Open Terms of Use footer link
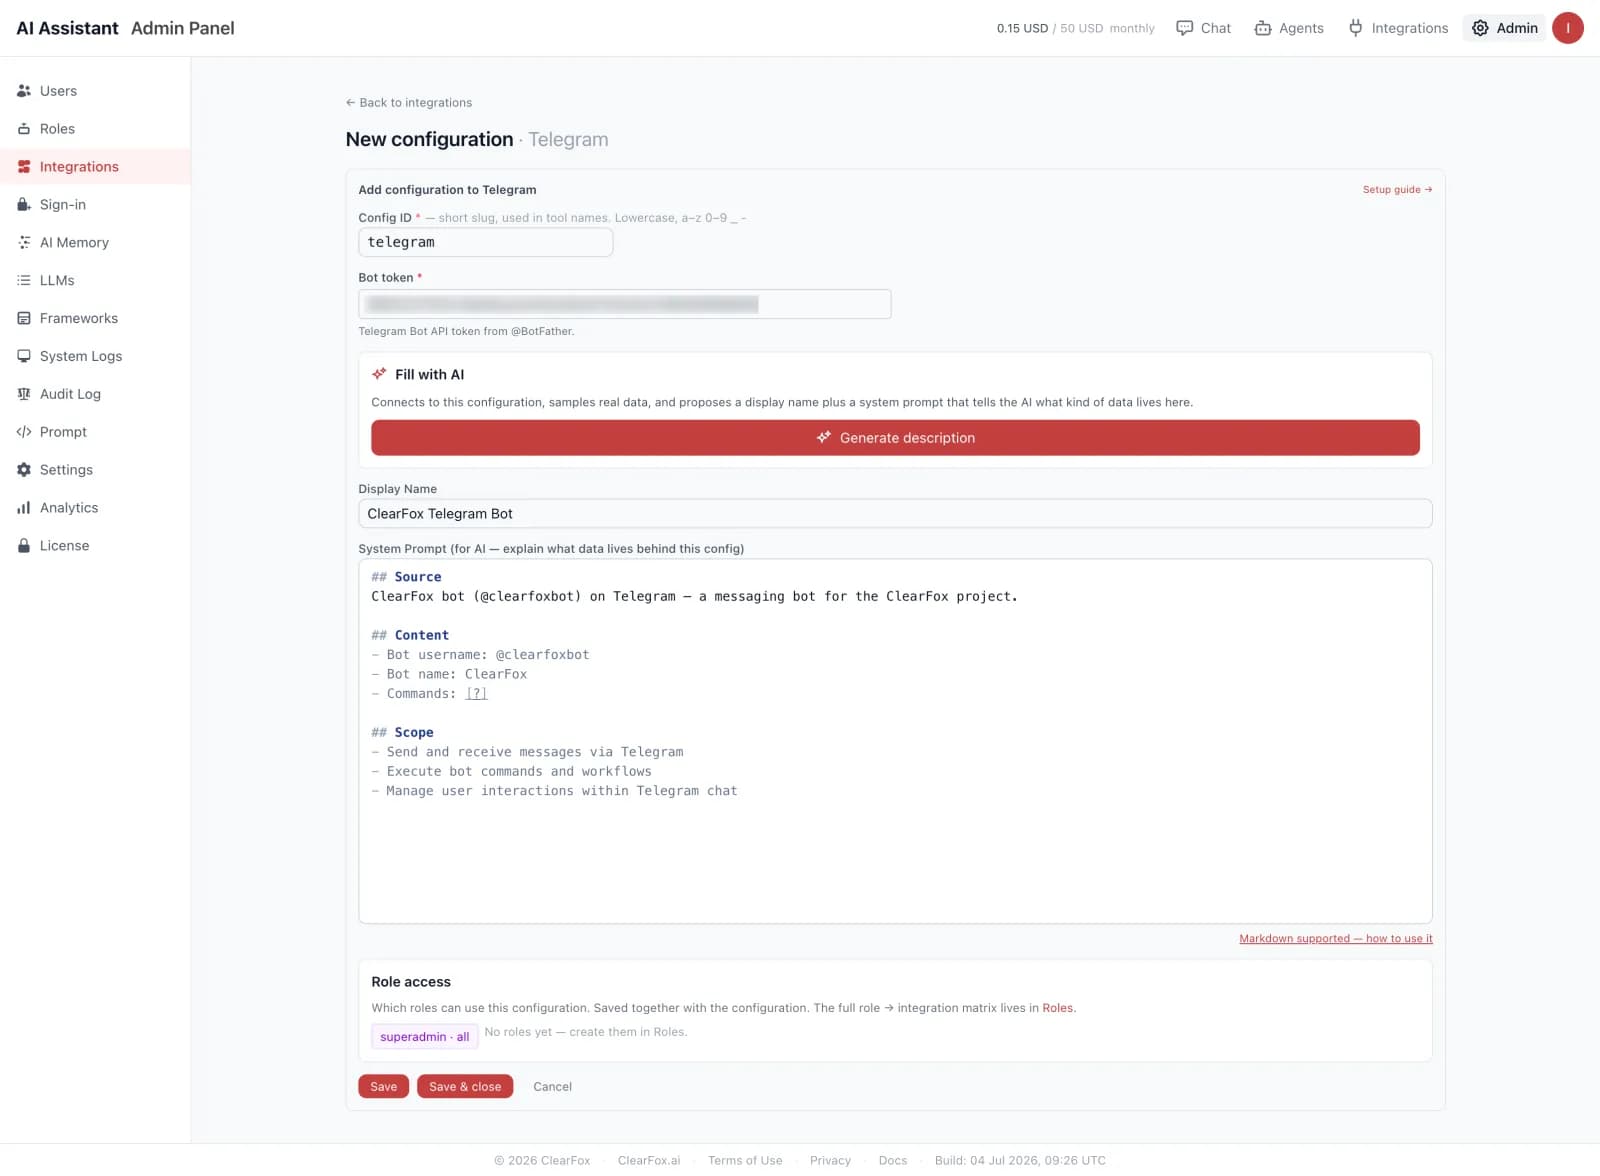The height and width of the screenshot is (1176, 1600). tap(745, 1161)
